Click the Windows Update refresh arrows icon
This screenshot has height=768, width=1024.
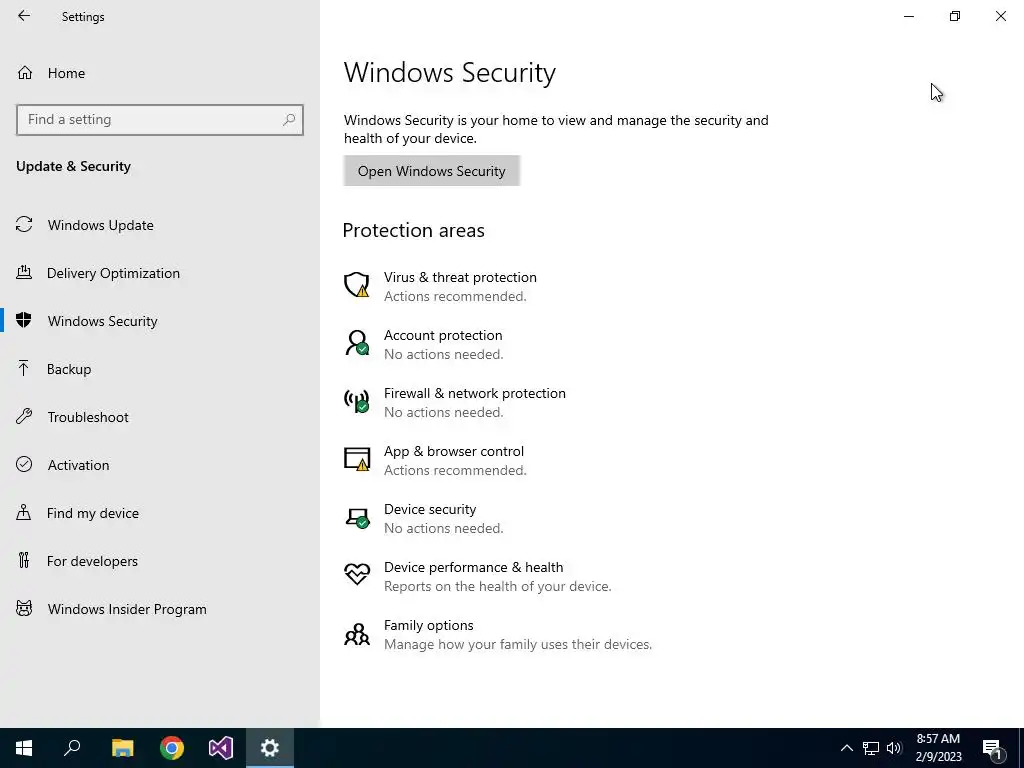tap(24, 225)
